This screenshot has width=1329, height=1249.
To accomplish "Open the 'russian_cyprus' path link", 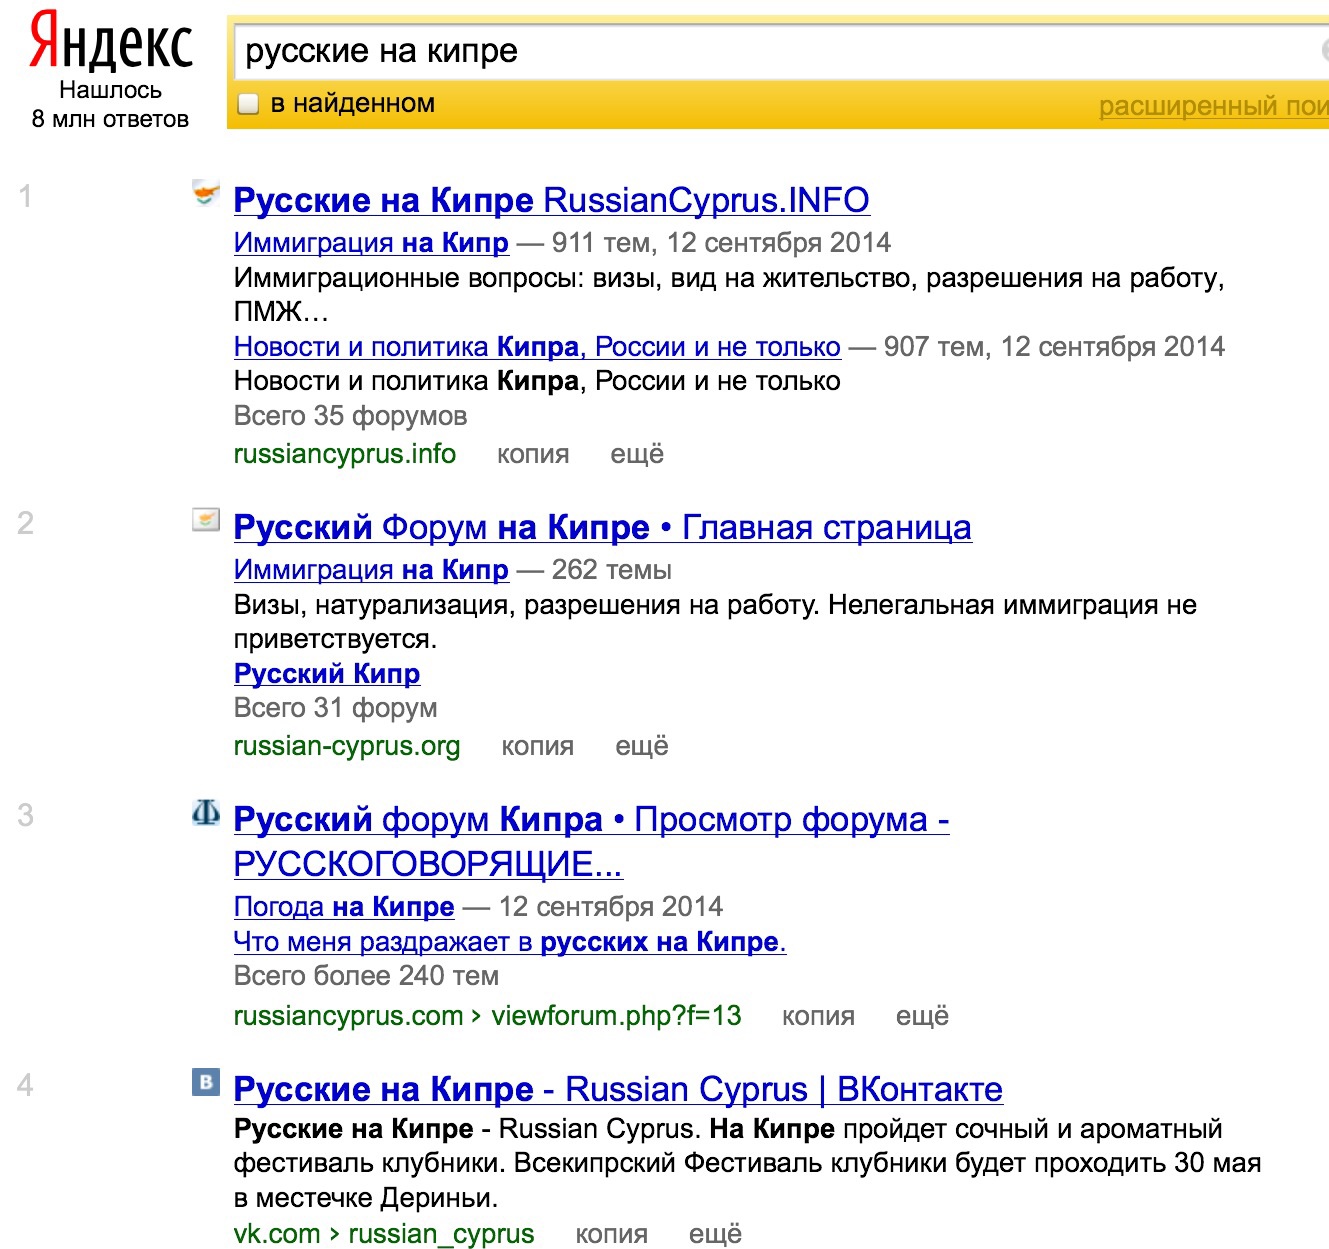I will pos(441,1234).
